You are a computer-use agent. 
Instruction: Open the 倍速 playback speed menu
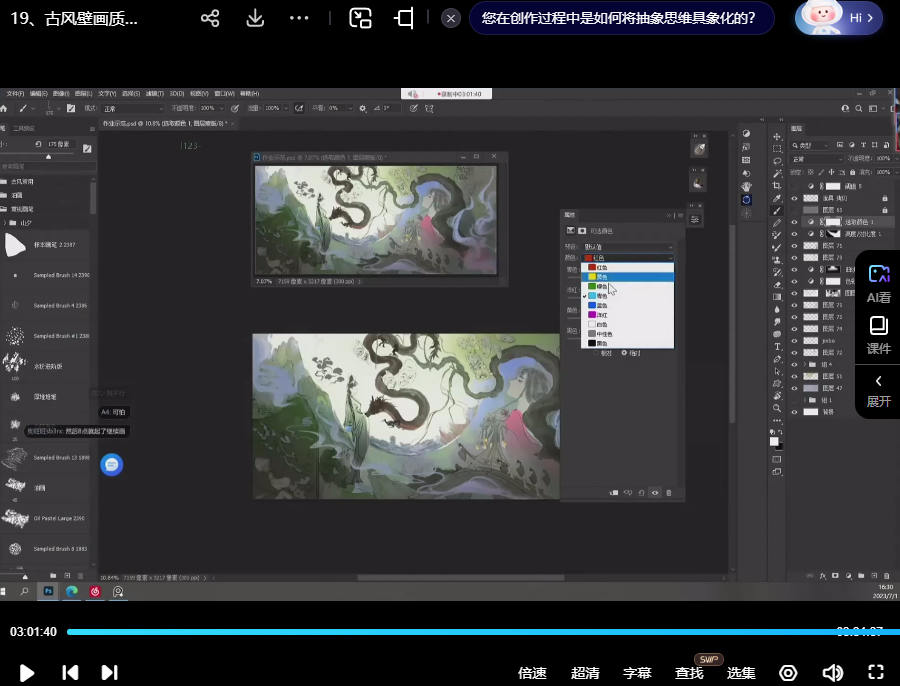(532, 673)
